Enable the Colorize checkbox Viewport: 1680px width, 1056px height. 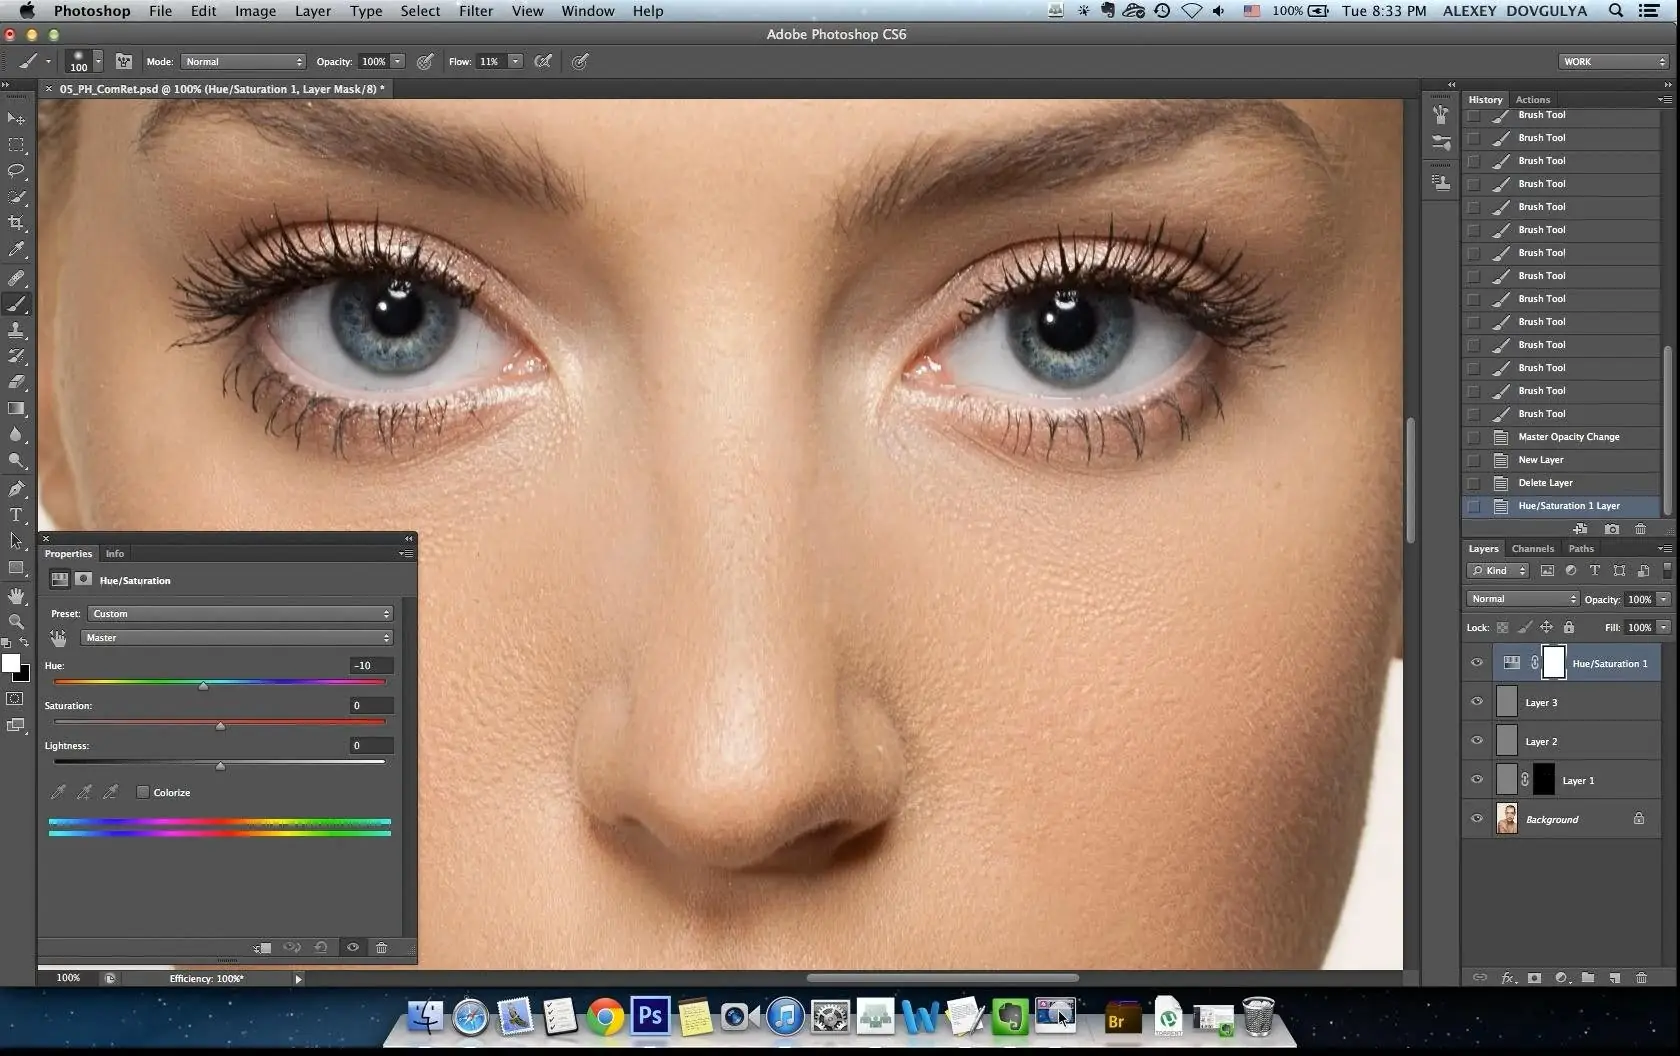(x=143, y=792)
